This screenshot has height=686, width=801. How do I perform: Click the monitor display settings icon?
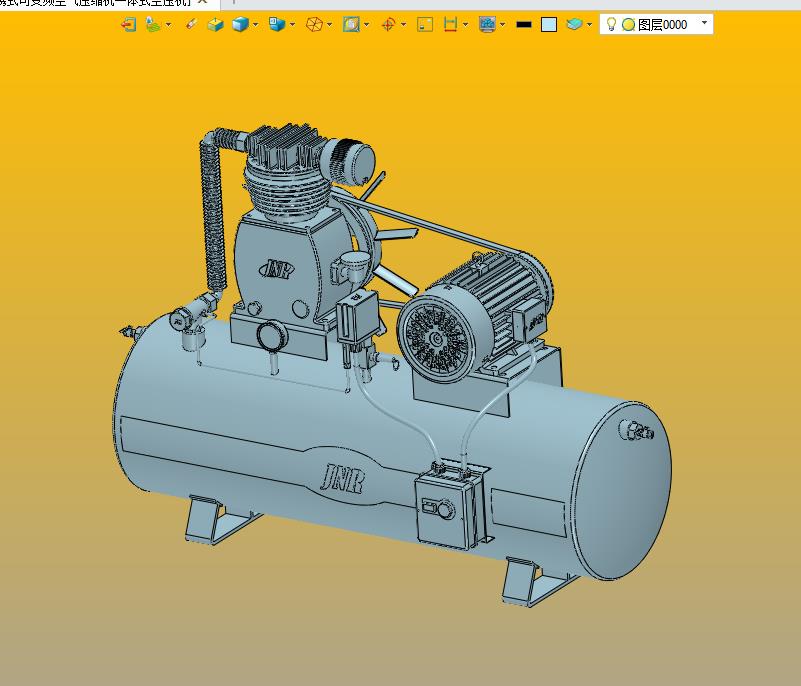pos(487,24)
